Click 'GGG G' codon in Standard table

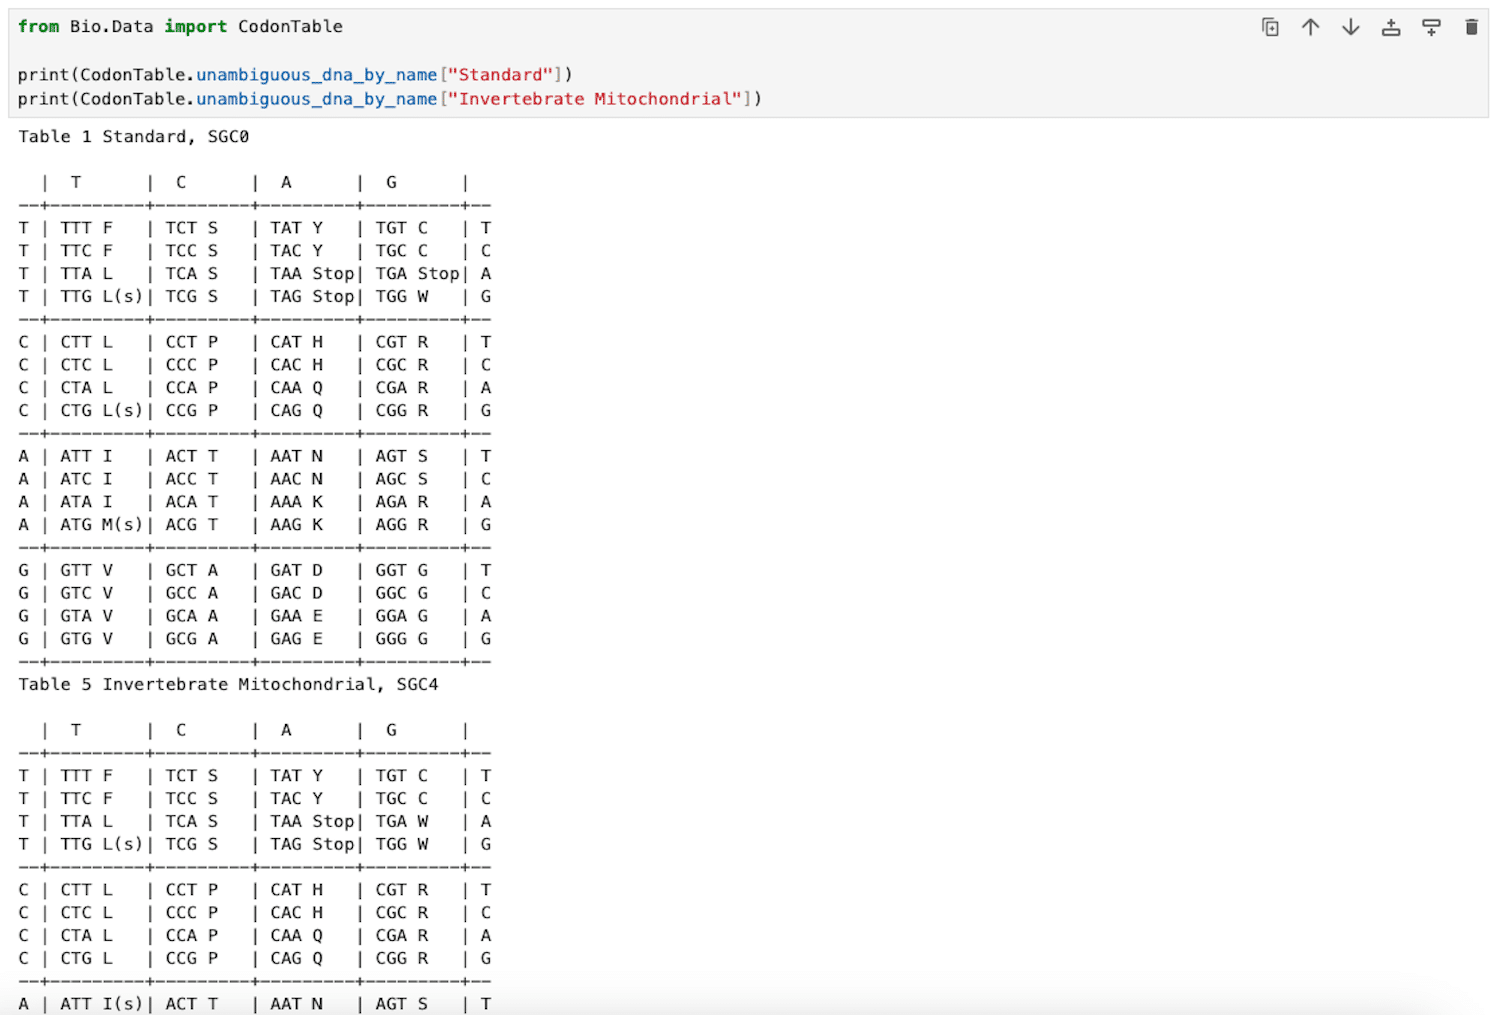click(401, 639)
